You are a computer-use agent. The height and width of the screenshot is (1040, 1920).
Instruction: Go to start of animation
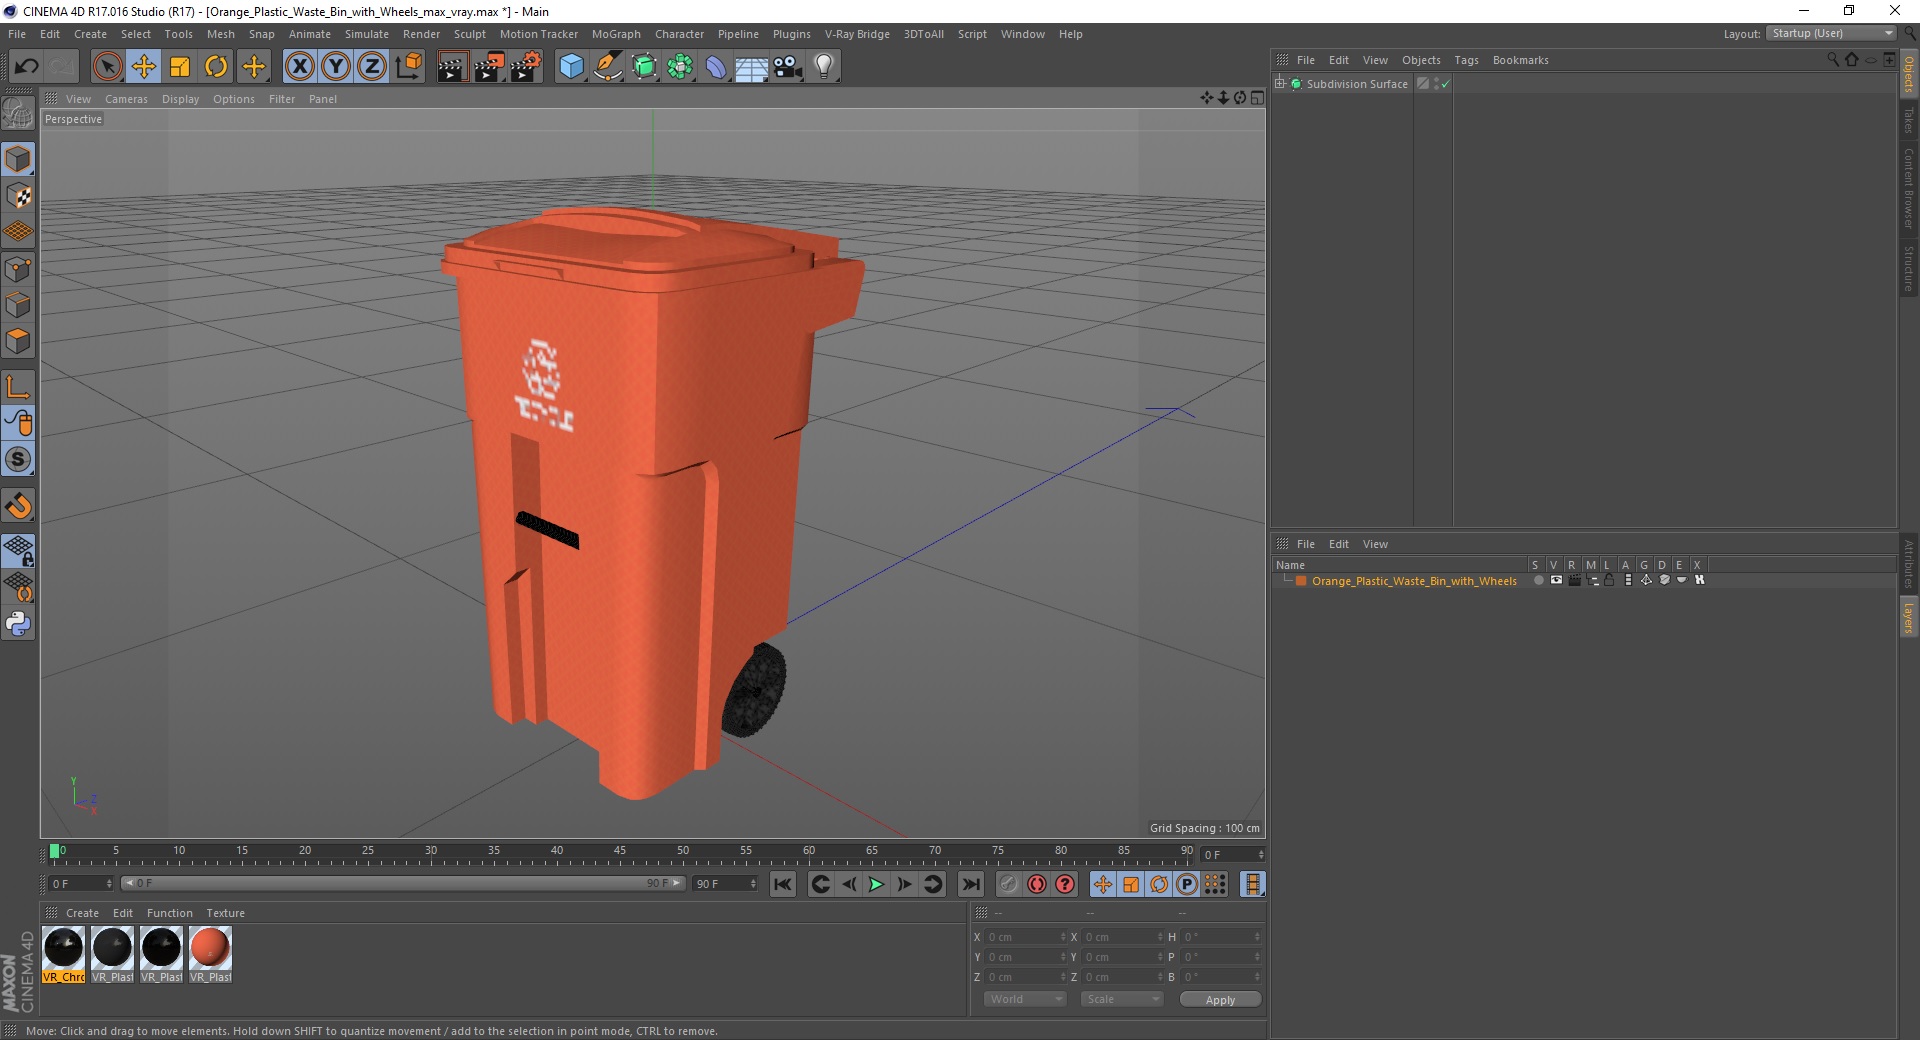[783, 884]
